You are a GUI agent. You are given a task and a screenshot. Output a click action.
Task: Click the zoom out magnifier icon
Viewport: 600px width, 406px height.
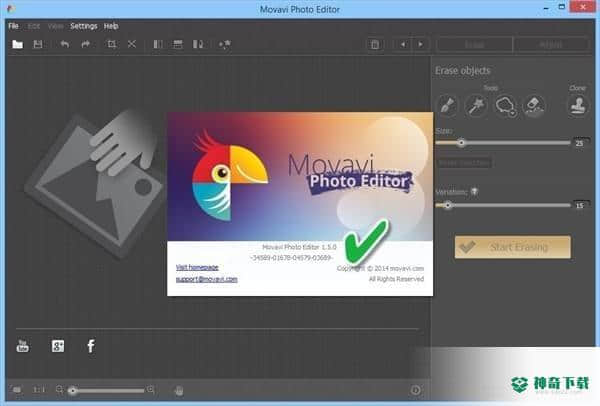click(x=59, y=390)
